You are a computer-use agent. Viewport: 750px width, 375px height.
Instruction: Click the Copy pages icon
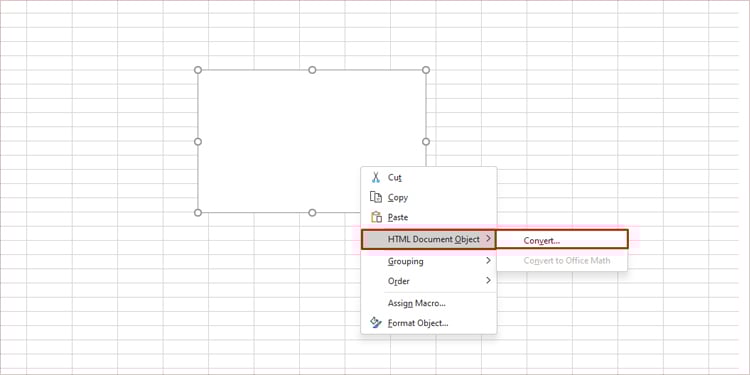pyautogui.click(x=376, y=197)
